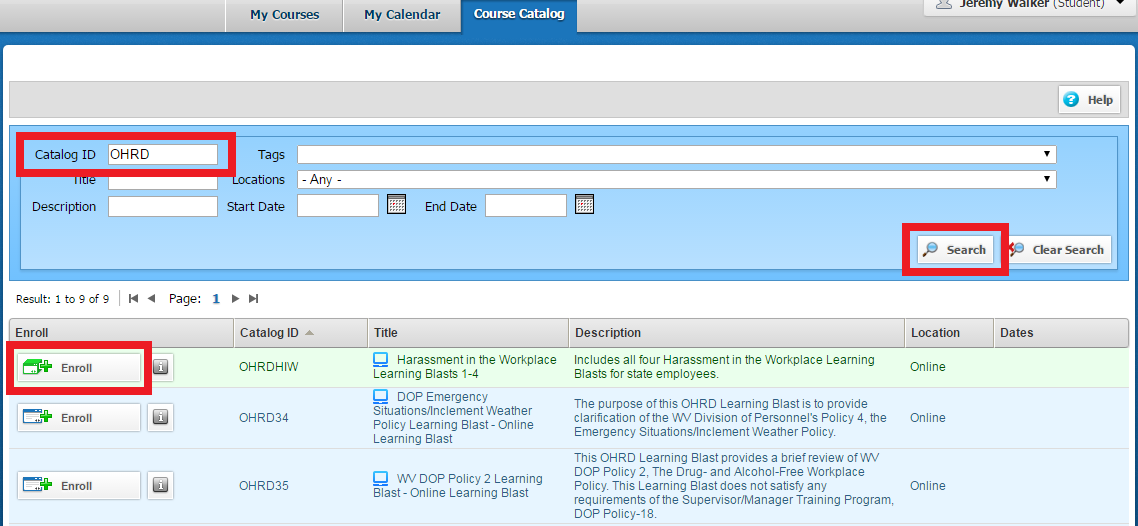This screenshot has width=1138, height=526.
Task: Enroll in the OHRD35 course
Action: [x=79, y=485]
